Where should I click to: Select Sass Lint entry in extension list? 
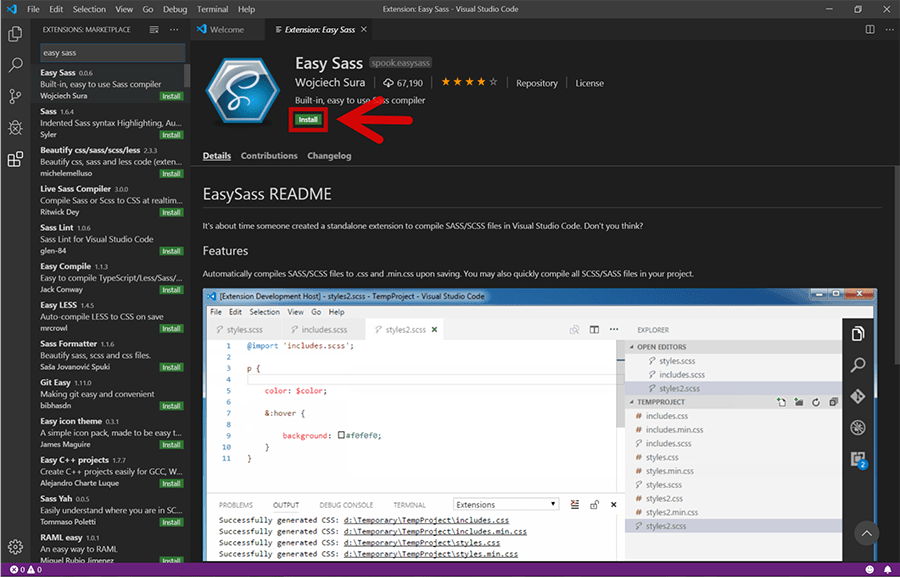109,239
